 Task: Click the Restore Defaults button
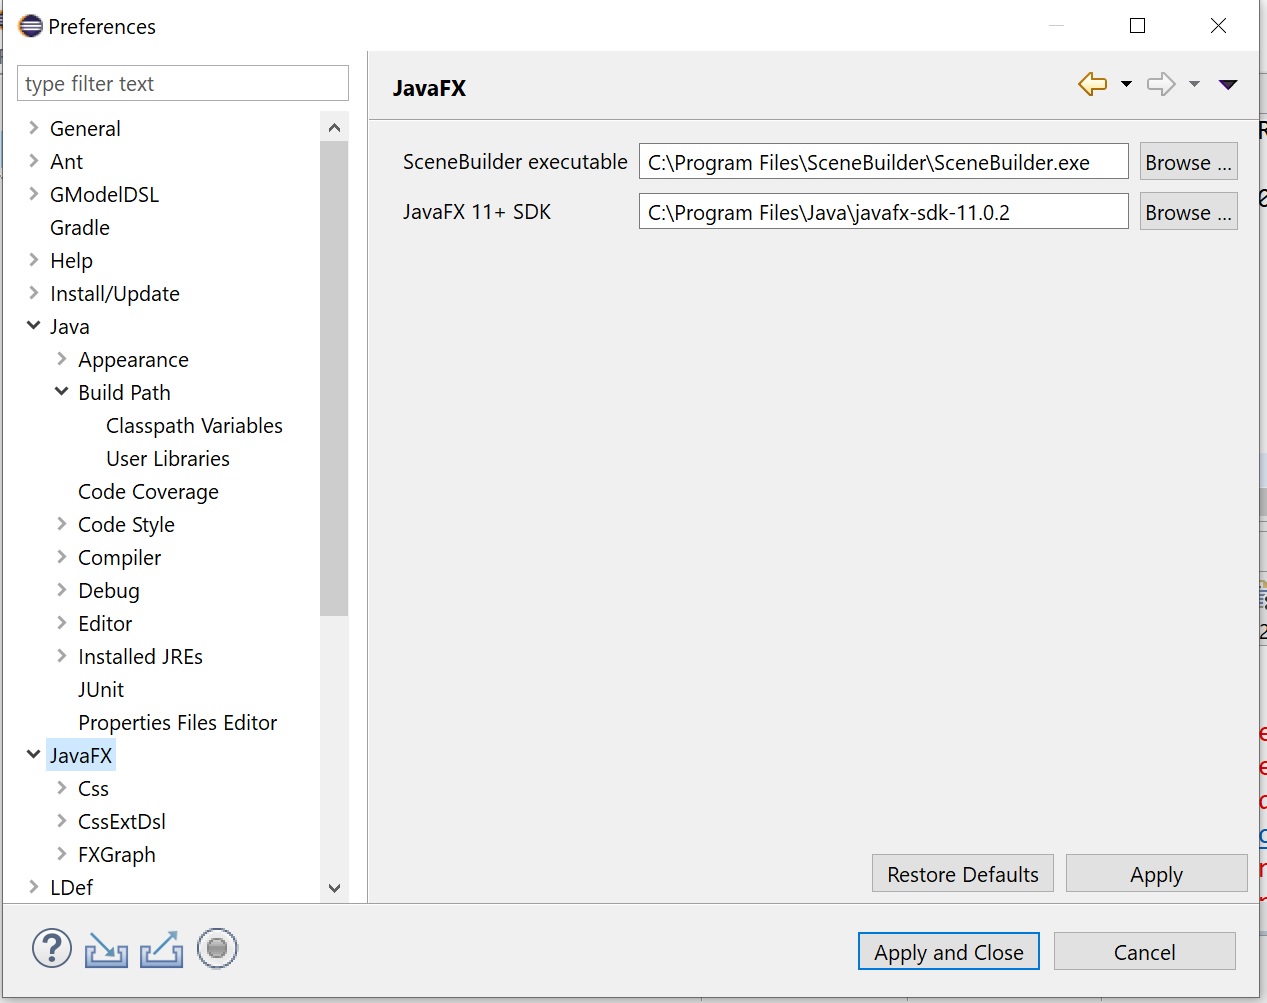point(962,874)
